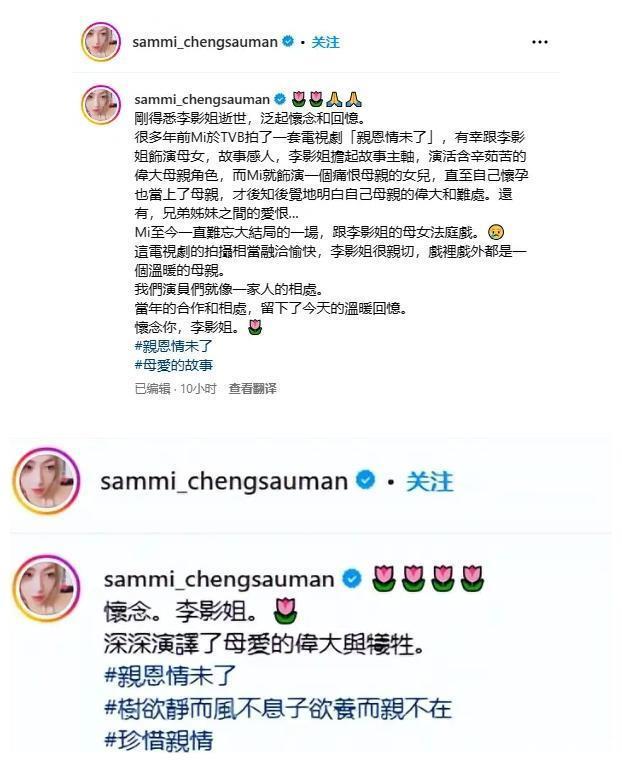Click verified badge in second caption

352,579
